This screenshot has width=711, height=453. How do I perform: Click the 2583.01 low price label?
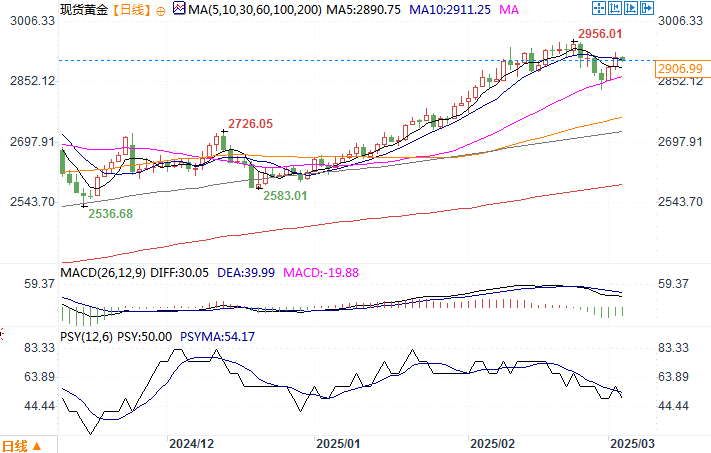pyautogui.click(x=285, y=196)
